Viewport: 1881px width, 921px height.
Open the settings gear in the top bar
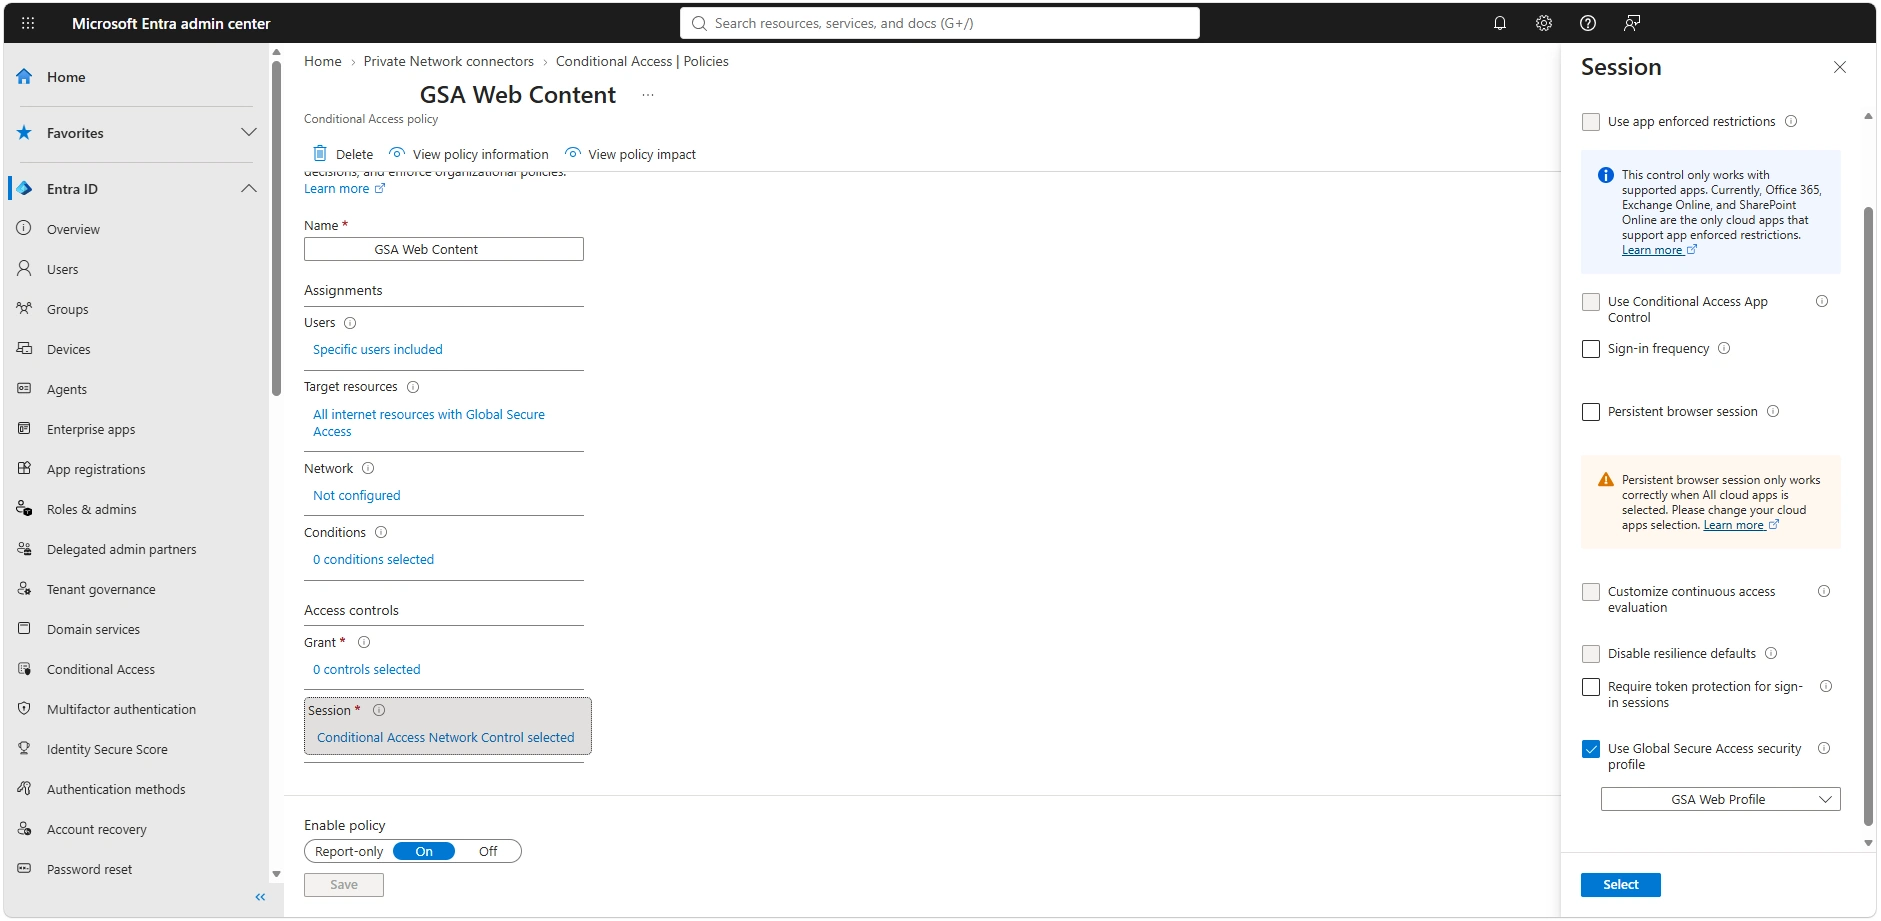pyautogui.click(x=1544, y=23)
